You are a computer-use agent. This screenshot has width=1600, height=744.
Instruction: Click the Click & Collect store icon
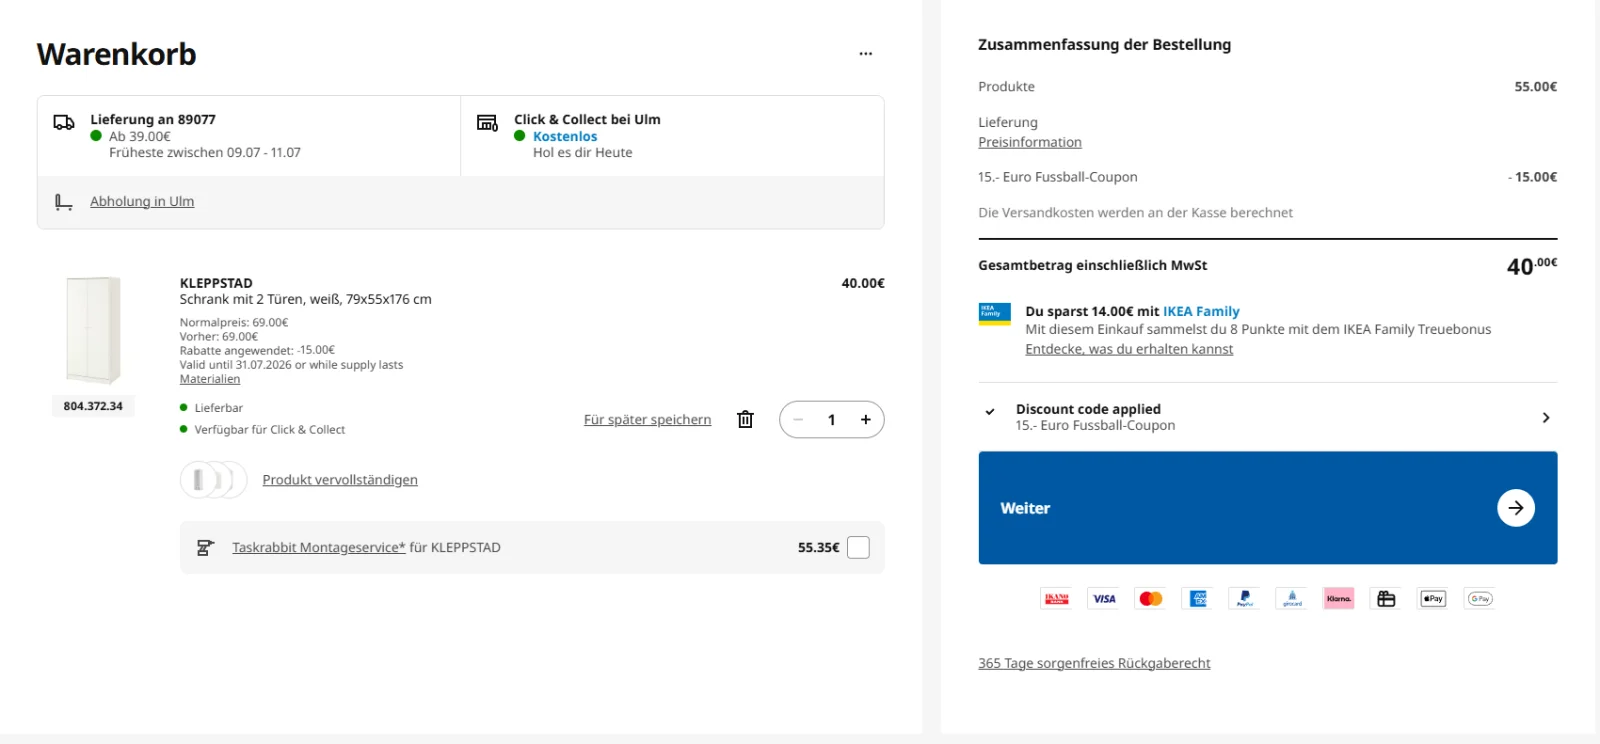click(487, 123)
